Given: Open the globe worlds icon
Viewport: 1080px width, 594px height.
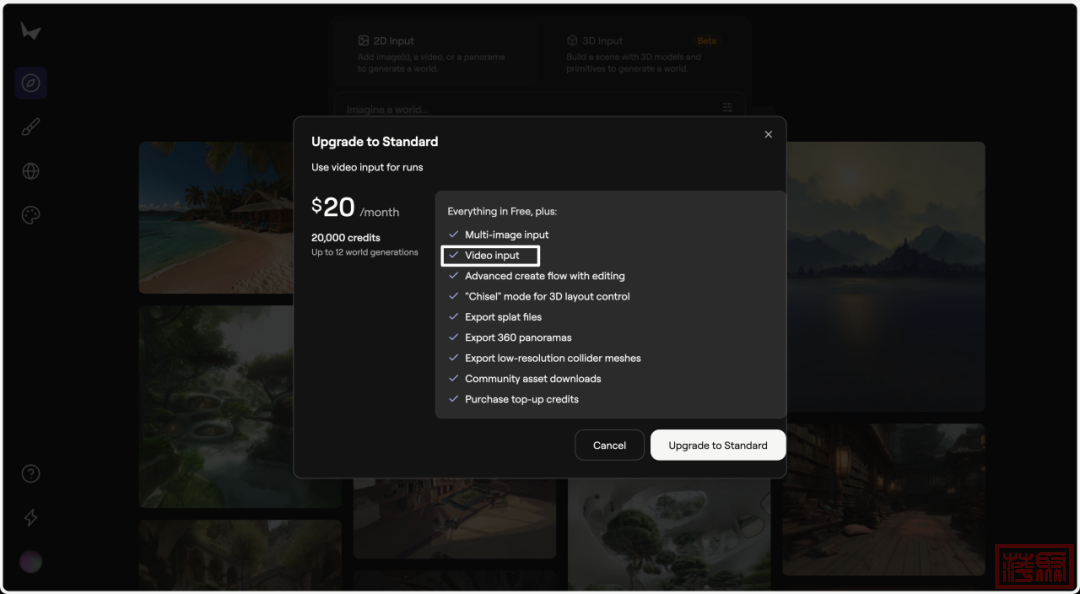Looking at the screenshot, I should coord(31,171).
